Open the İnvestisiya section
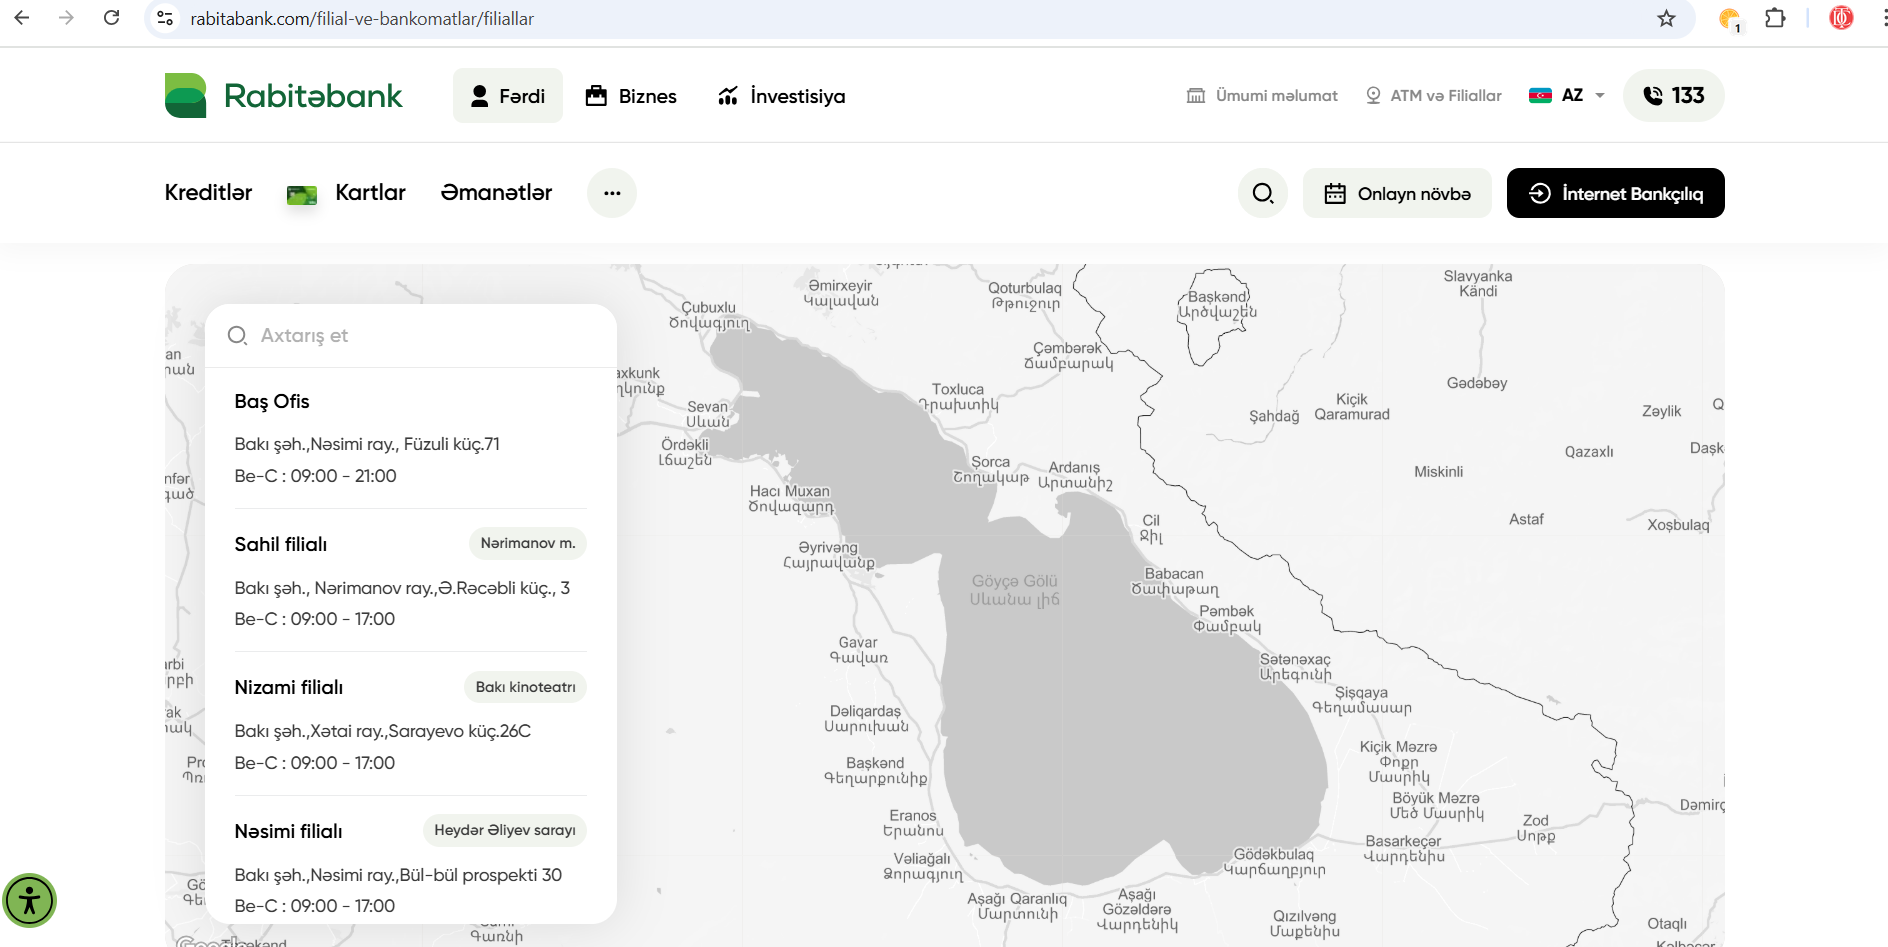This screenshot has width=1888, height=947. coord(781,96)
